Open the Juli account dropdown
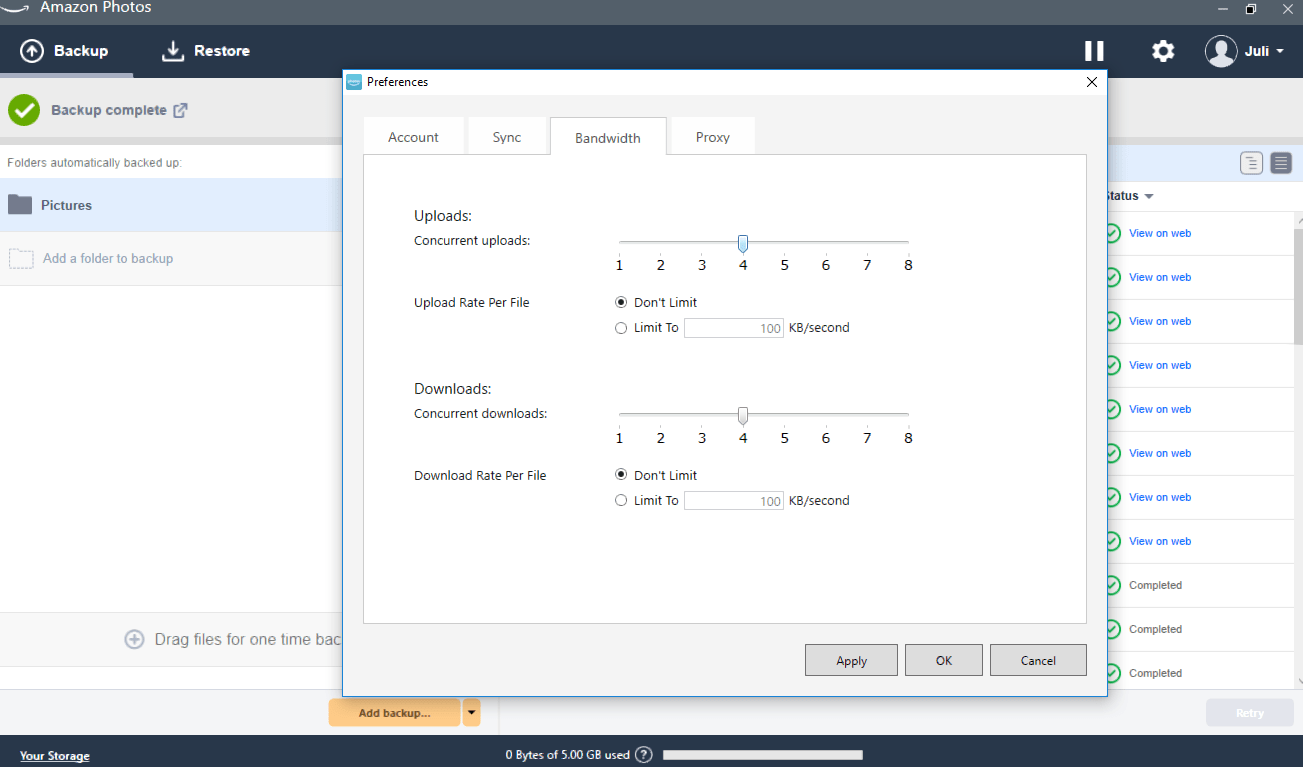The height and width of the screenshot is (767, 1303). [1264, 51]
